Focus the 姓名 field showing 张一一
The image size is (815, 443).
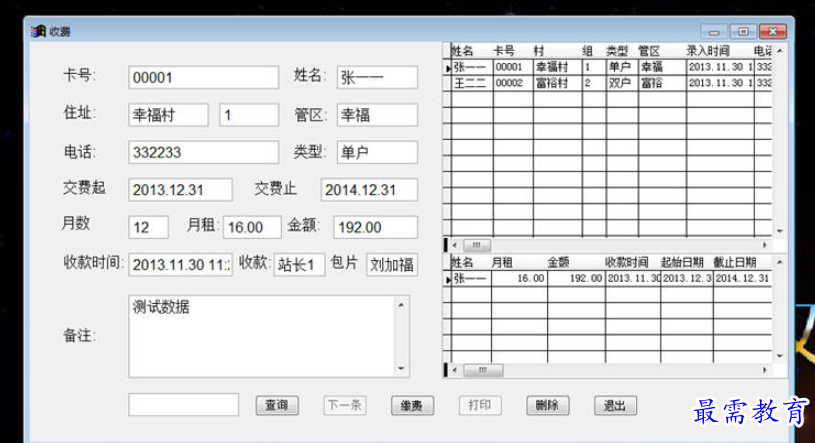click(377, 77)
